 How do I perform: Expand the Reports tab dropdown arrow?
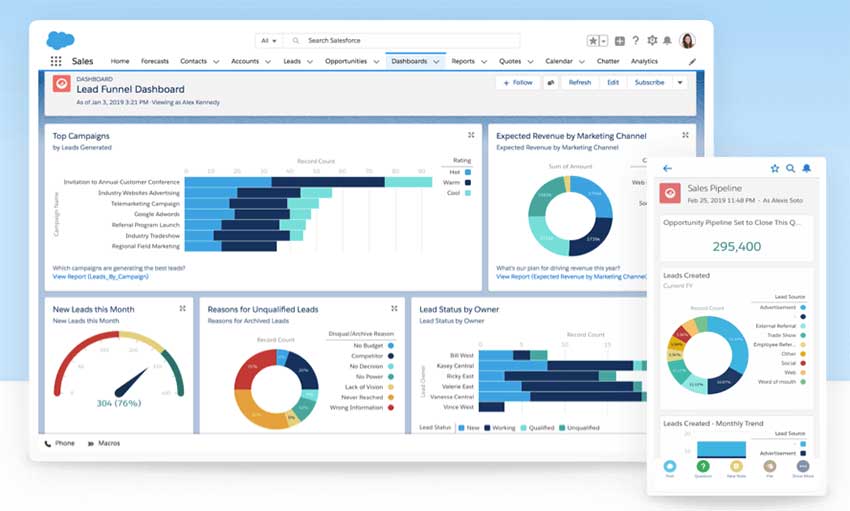tap(484, 62)
